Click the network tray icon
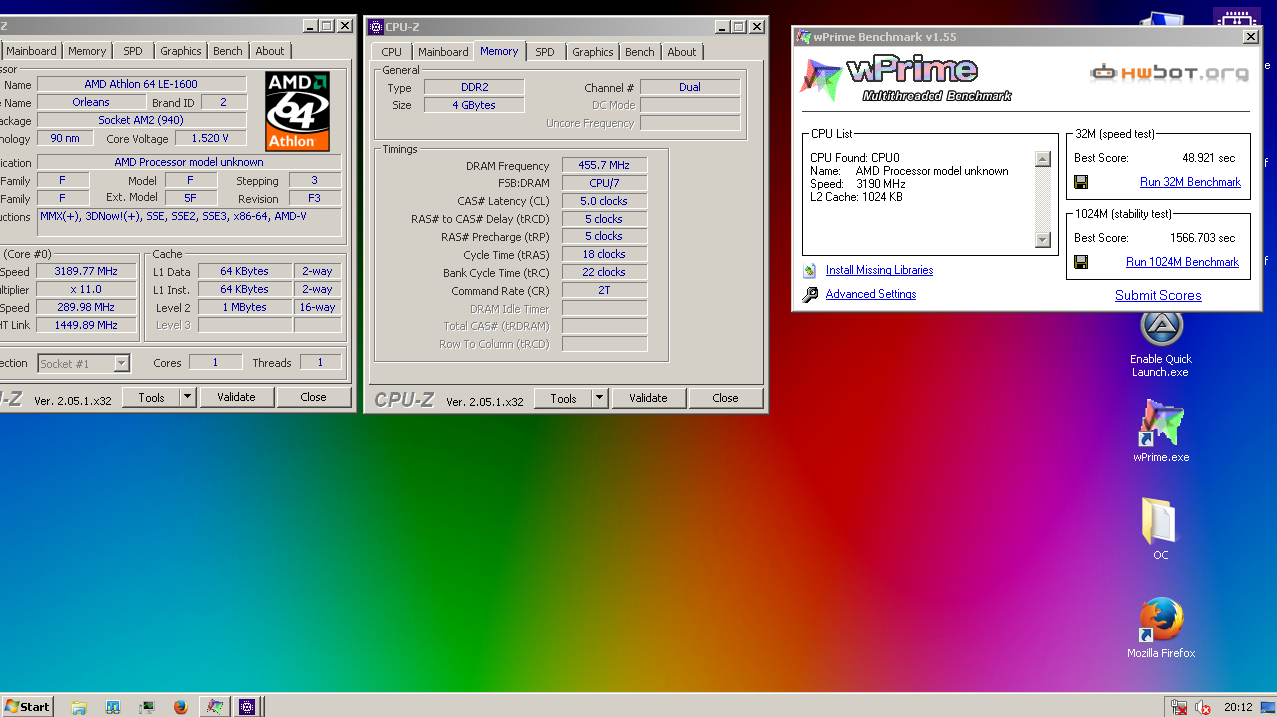1277x717 pixels. (x=1180, y=707)
